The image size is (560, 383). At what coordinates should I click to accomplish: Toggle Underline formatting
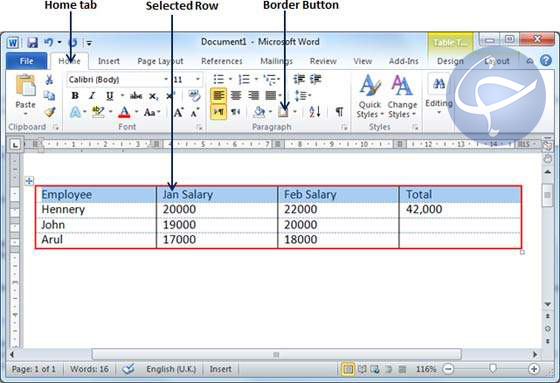[109, 96]
